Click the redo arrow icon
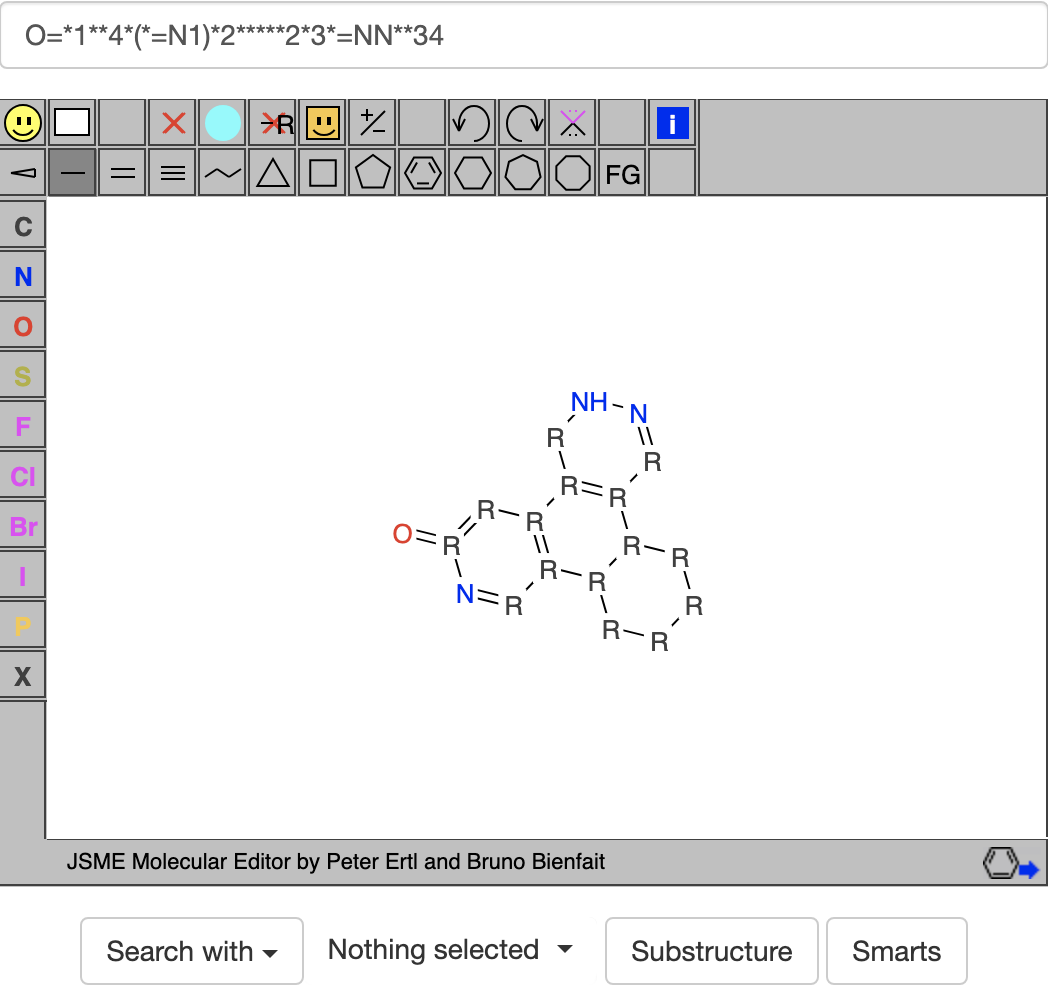Image resolution: width=1048 pixels, height=1006 pixels. [x=522, y=123]
